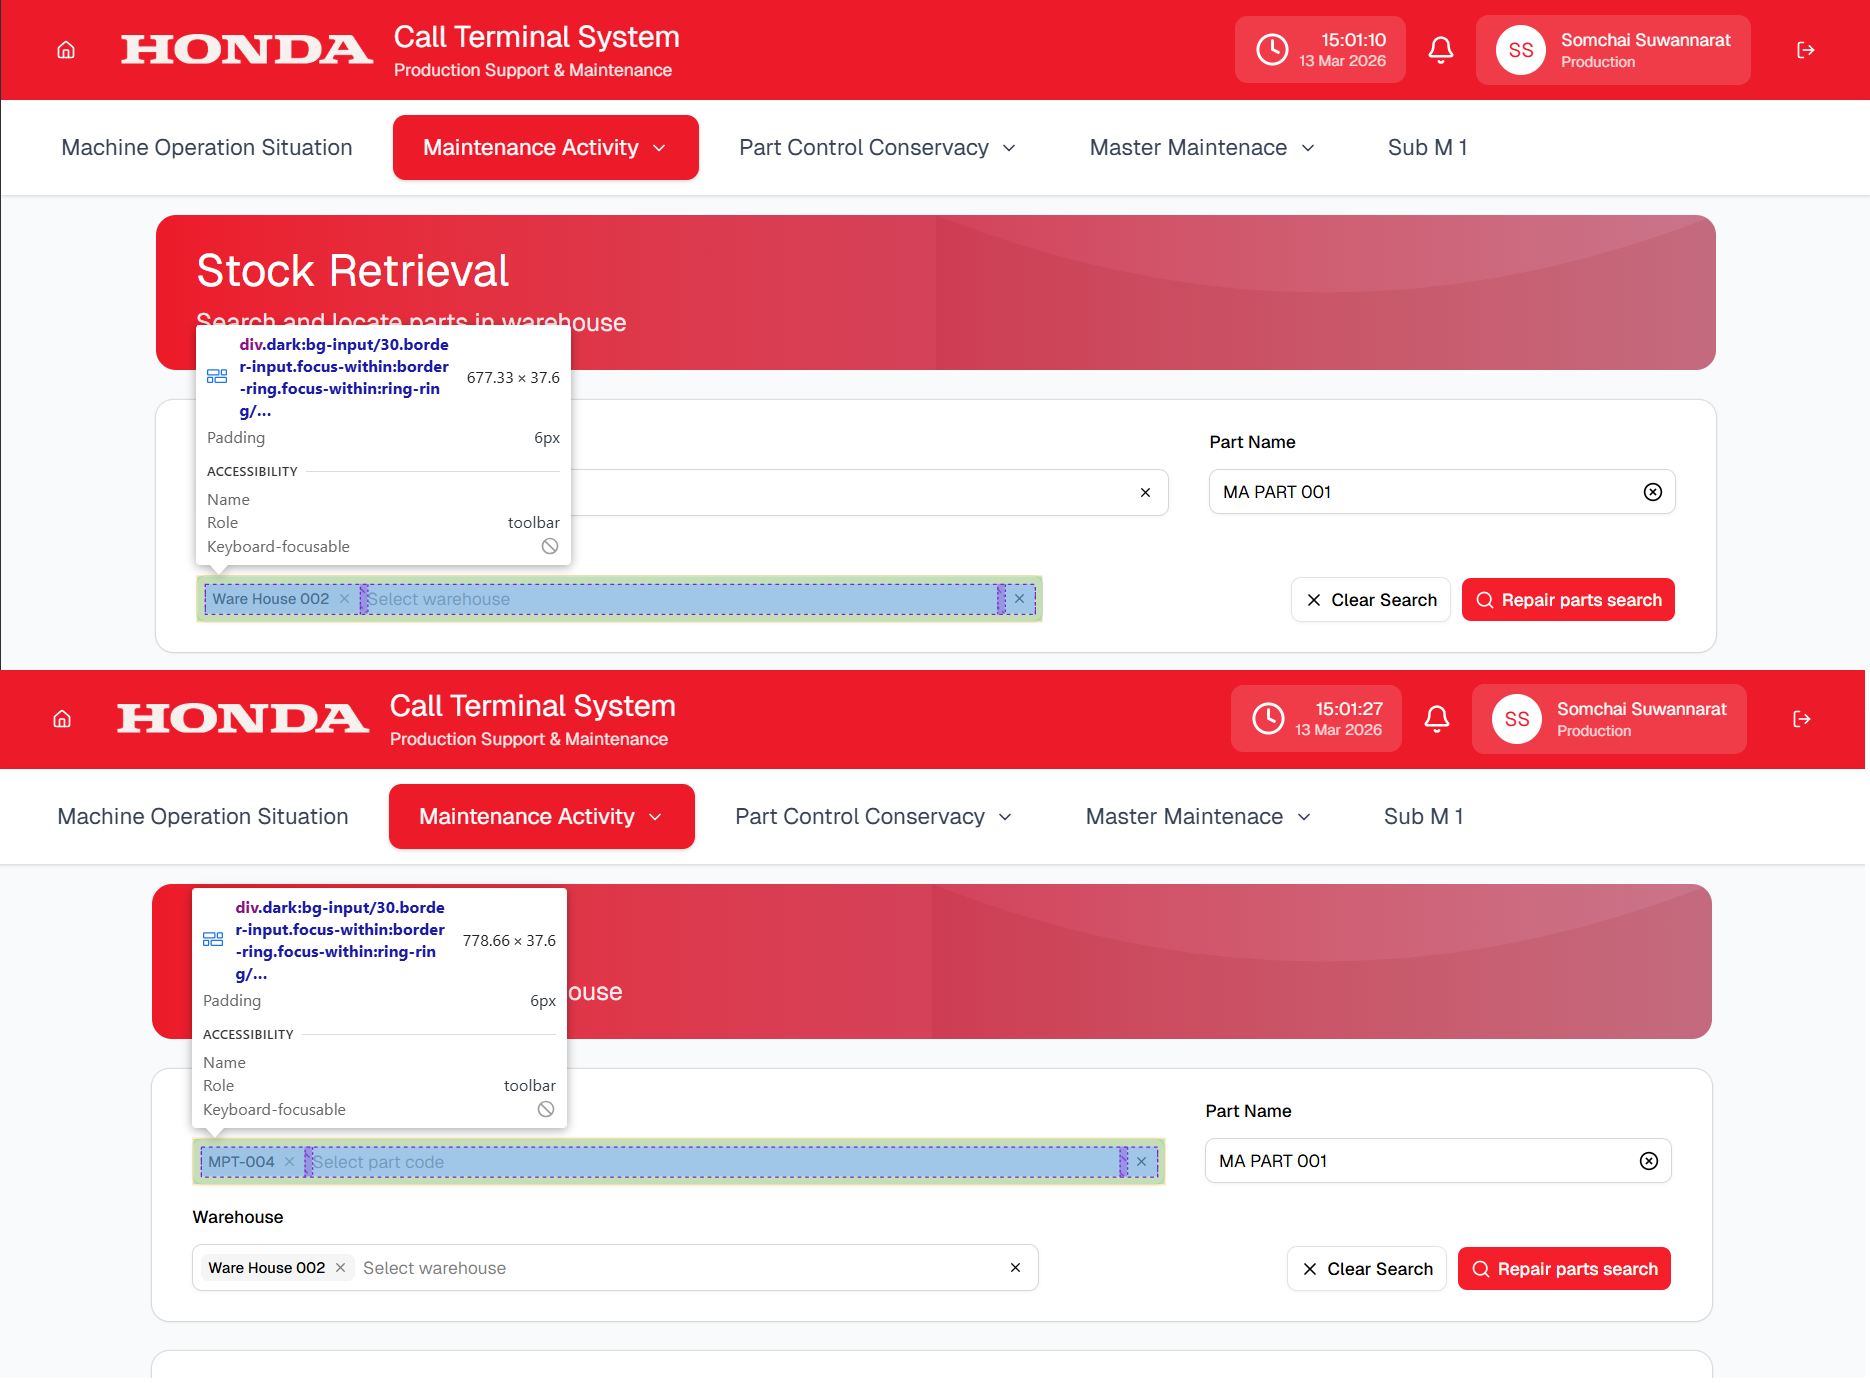Click the Honda logo in the upper header

click(x=246, y=50)
